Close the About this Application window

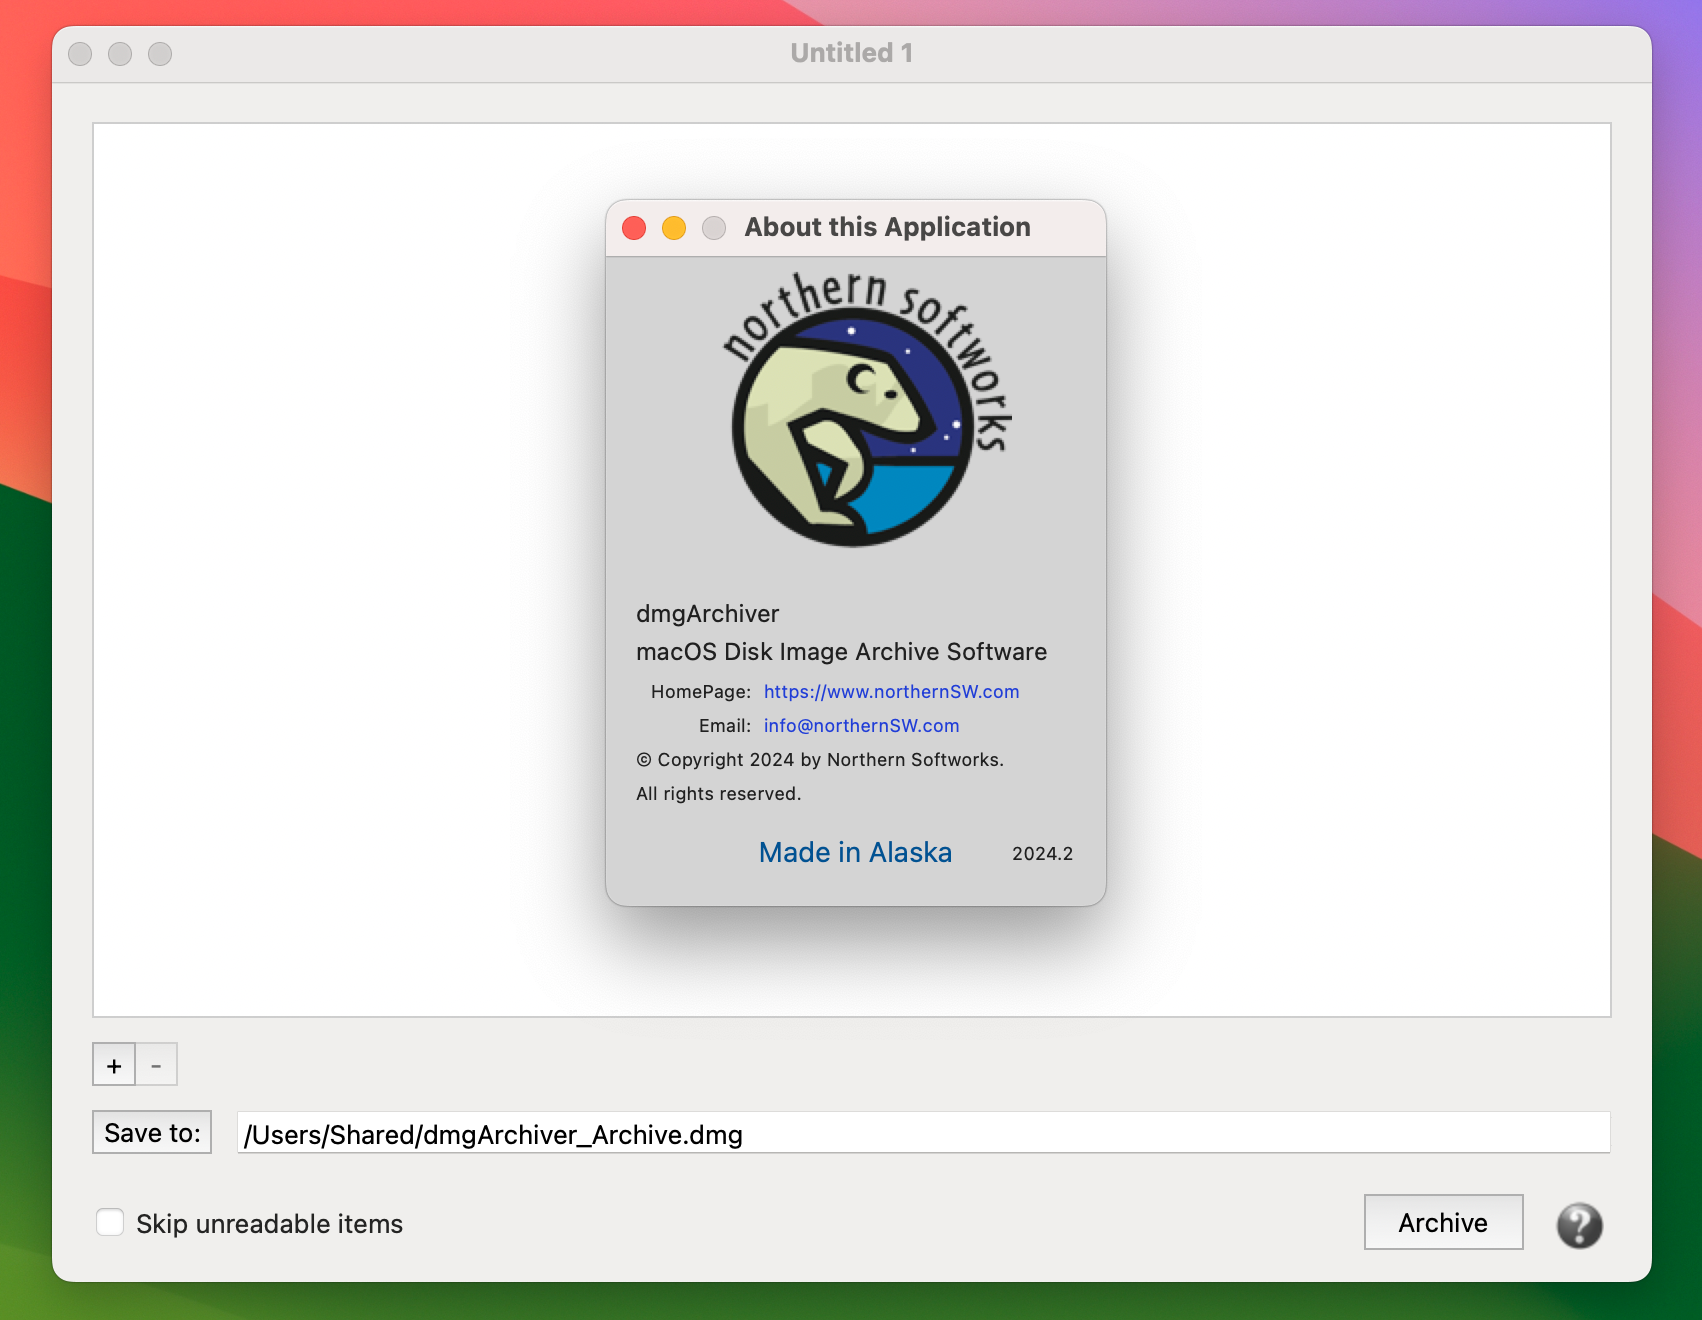[x=634, y=228]
